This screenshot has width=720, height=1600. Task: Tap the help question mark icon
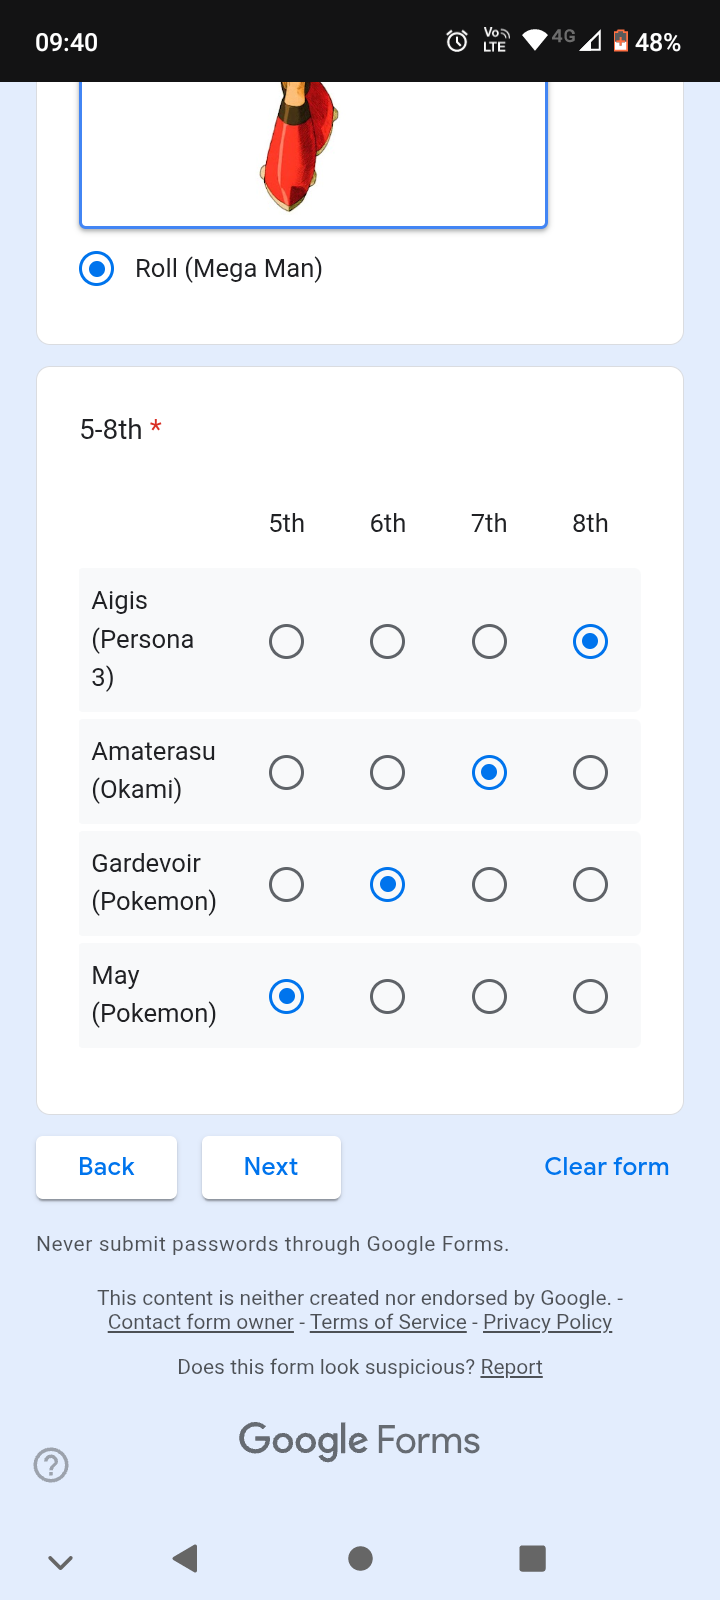[x=51, y=1465]
